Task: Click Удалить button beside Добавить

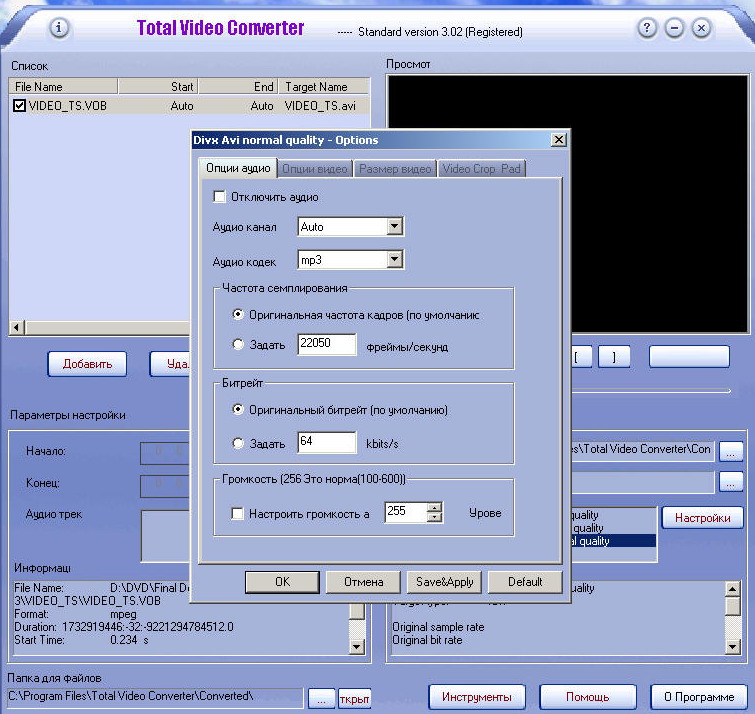Action: coord(170,363)
